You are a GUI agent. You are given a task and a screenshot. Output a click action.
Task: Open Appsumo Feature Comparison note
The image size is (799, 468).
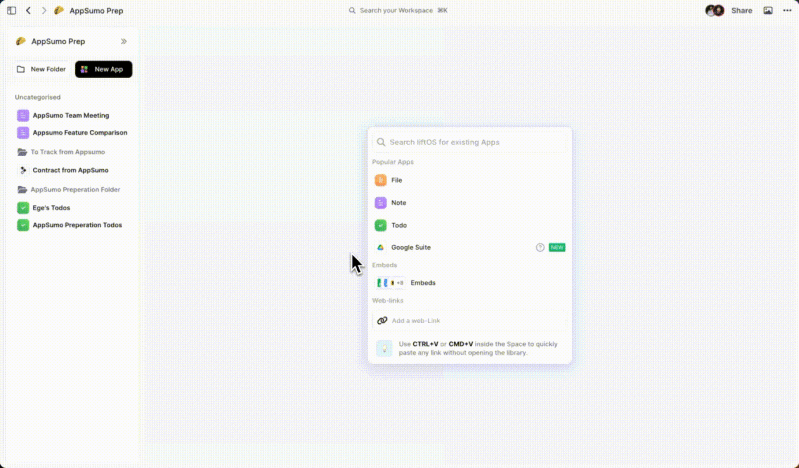[72, 133]
